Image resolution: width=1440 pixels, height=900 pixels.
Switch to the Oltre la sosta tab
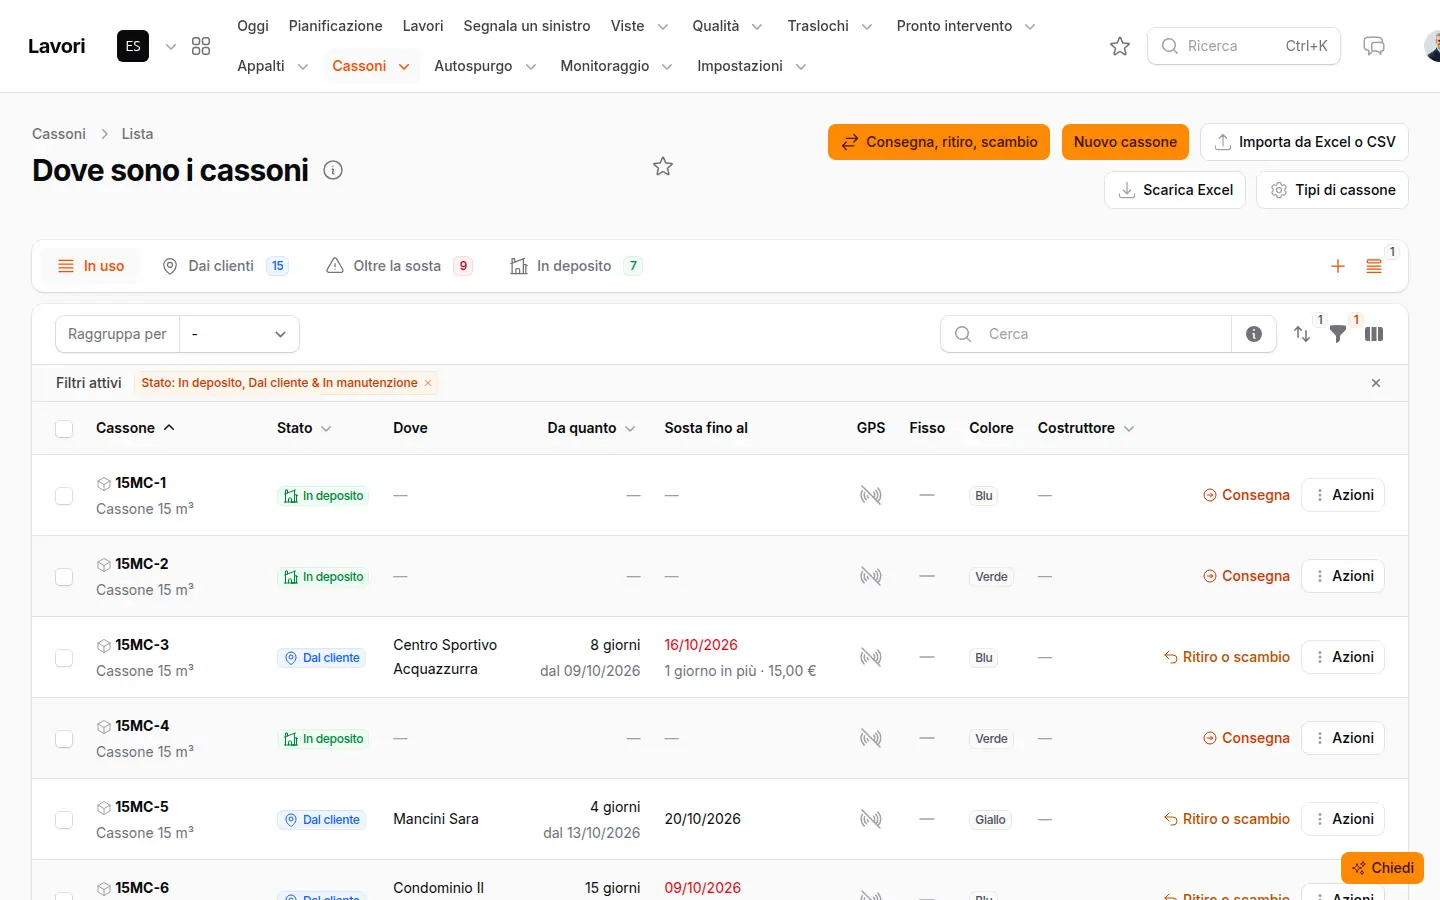tap(399, 266)
